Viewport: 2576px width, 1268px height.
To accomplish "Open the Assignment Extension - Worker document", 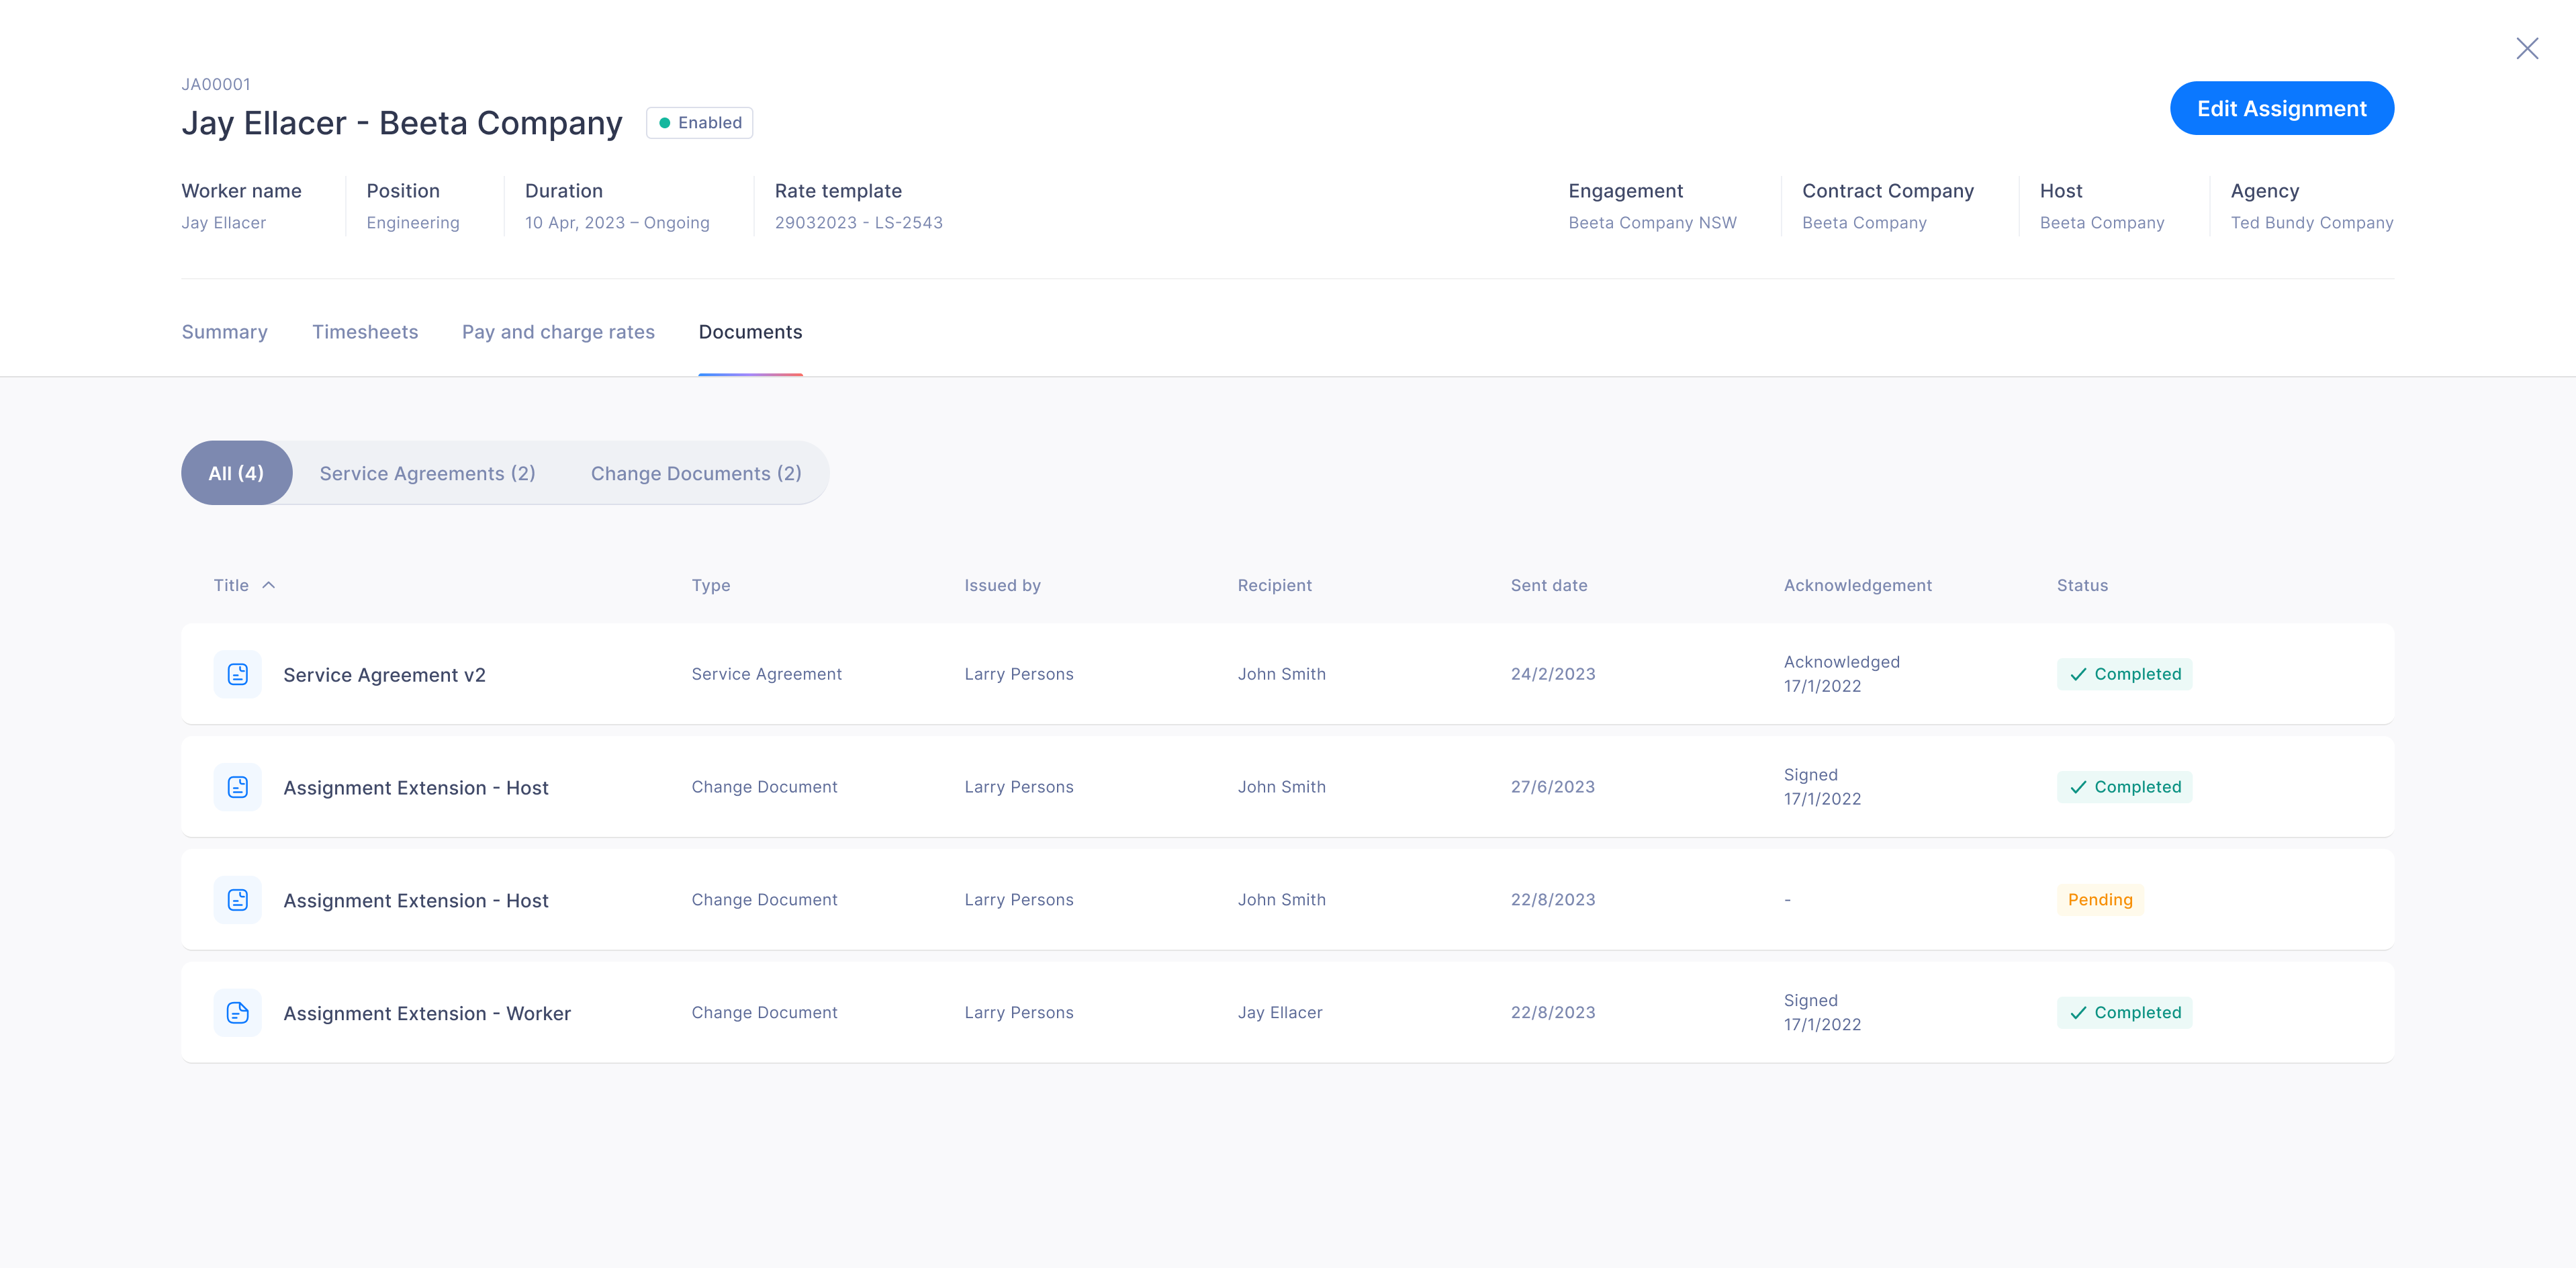I will [427, 1013].
